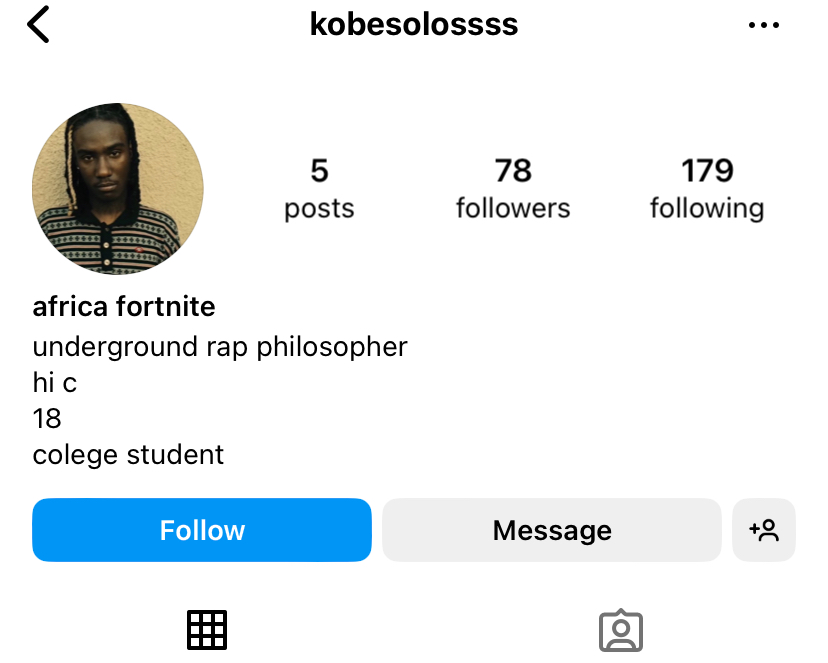Viewport: 828px width, 663px height.
Task: Open the three-dot more options menu
Action: [764, 25]
